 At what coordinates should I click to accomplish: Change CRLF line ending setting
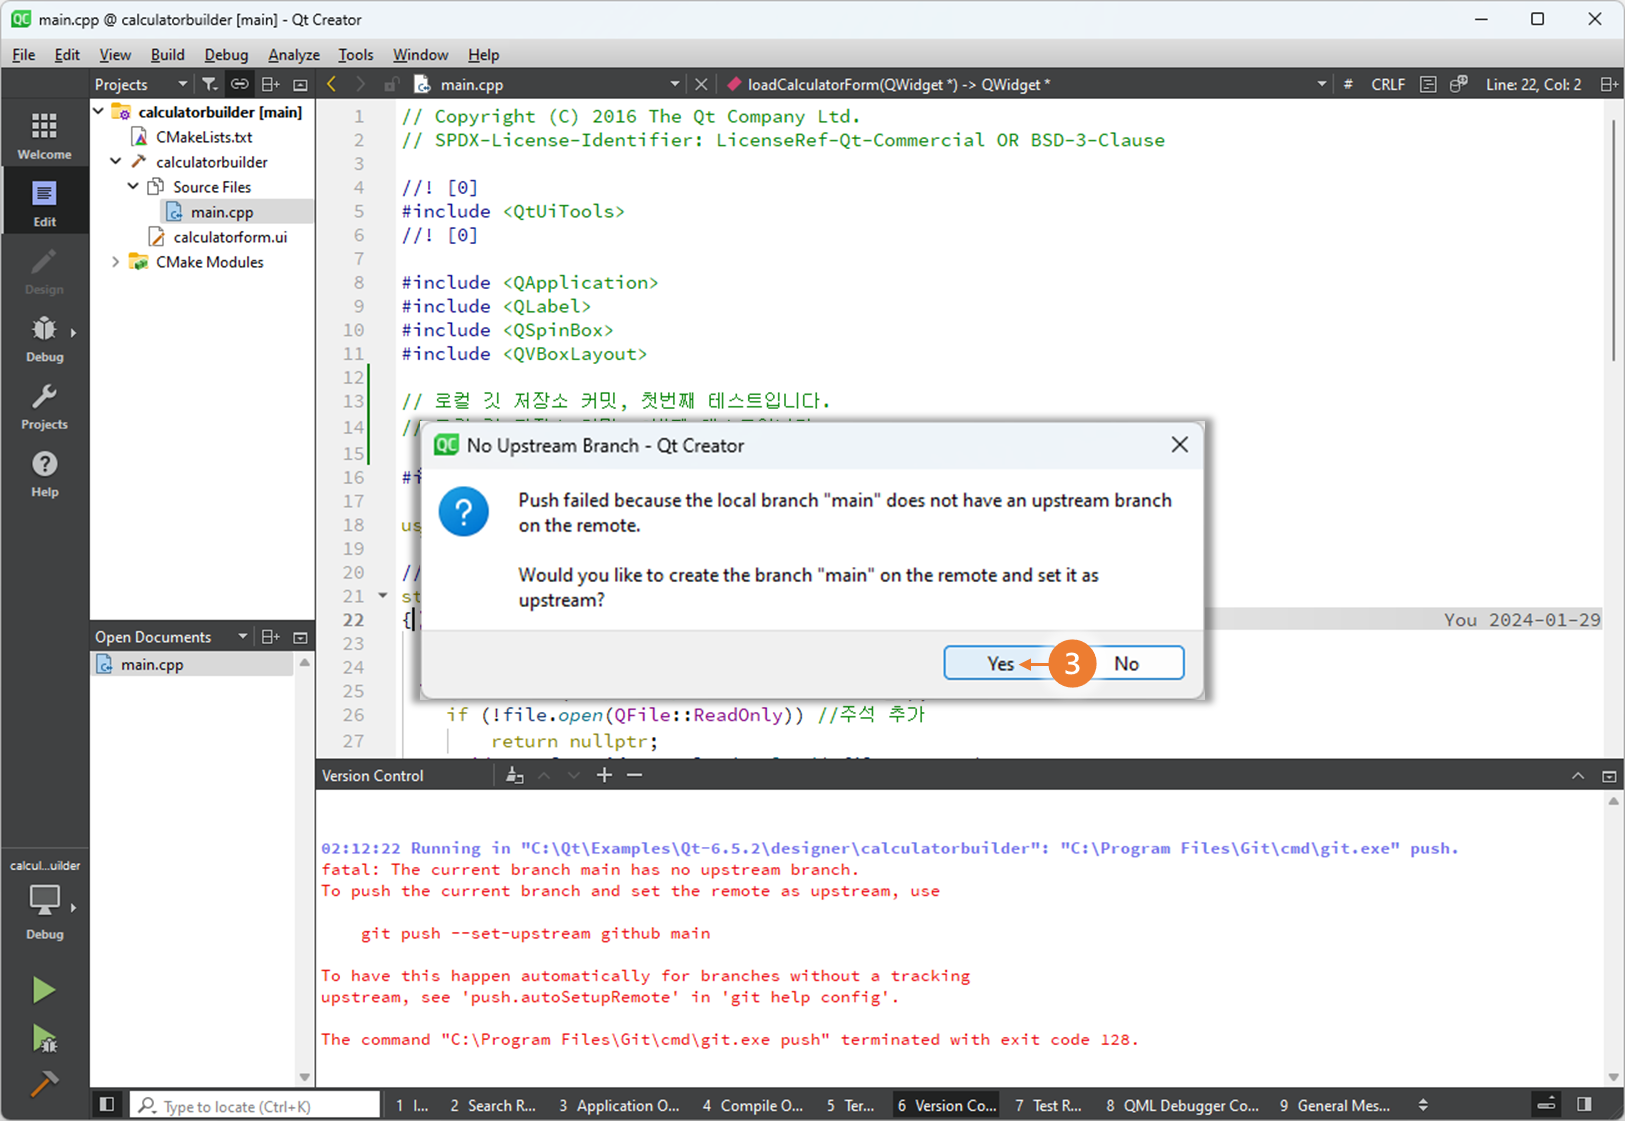click(1387, 84)
